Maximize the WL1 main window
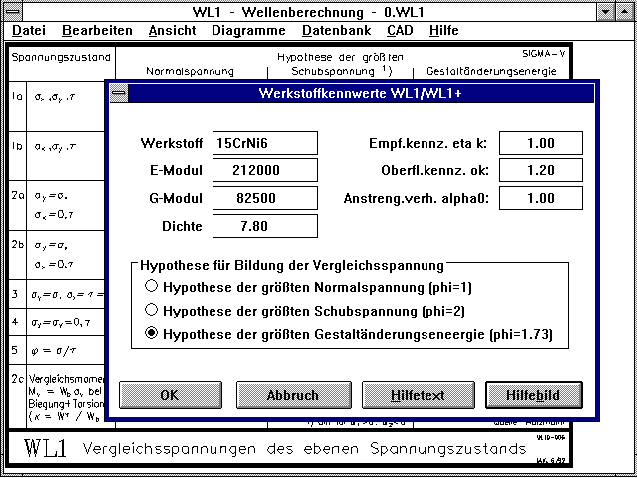Image resolution: width=637 pixels, height=478 pixels. (622, 11)
